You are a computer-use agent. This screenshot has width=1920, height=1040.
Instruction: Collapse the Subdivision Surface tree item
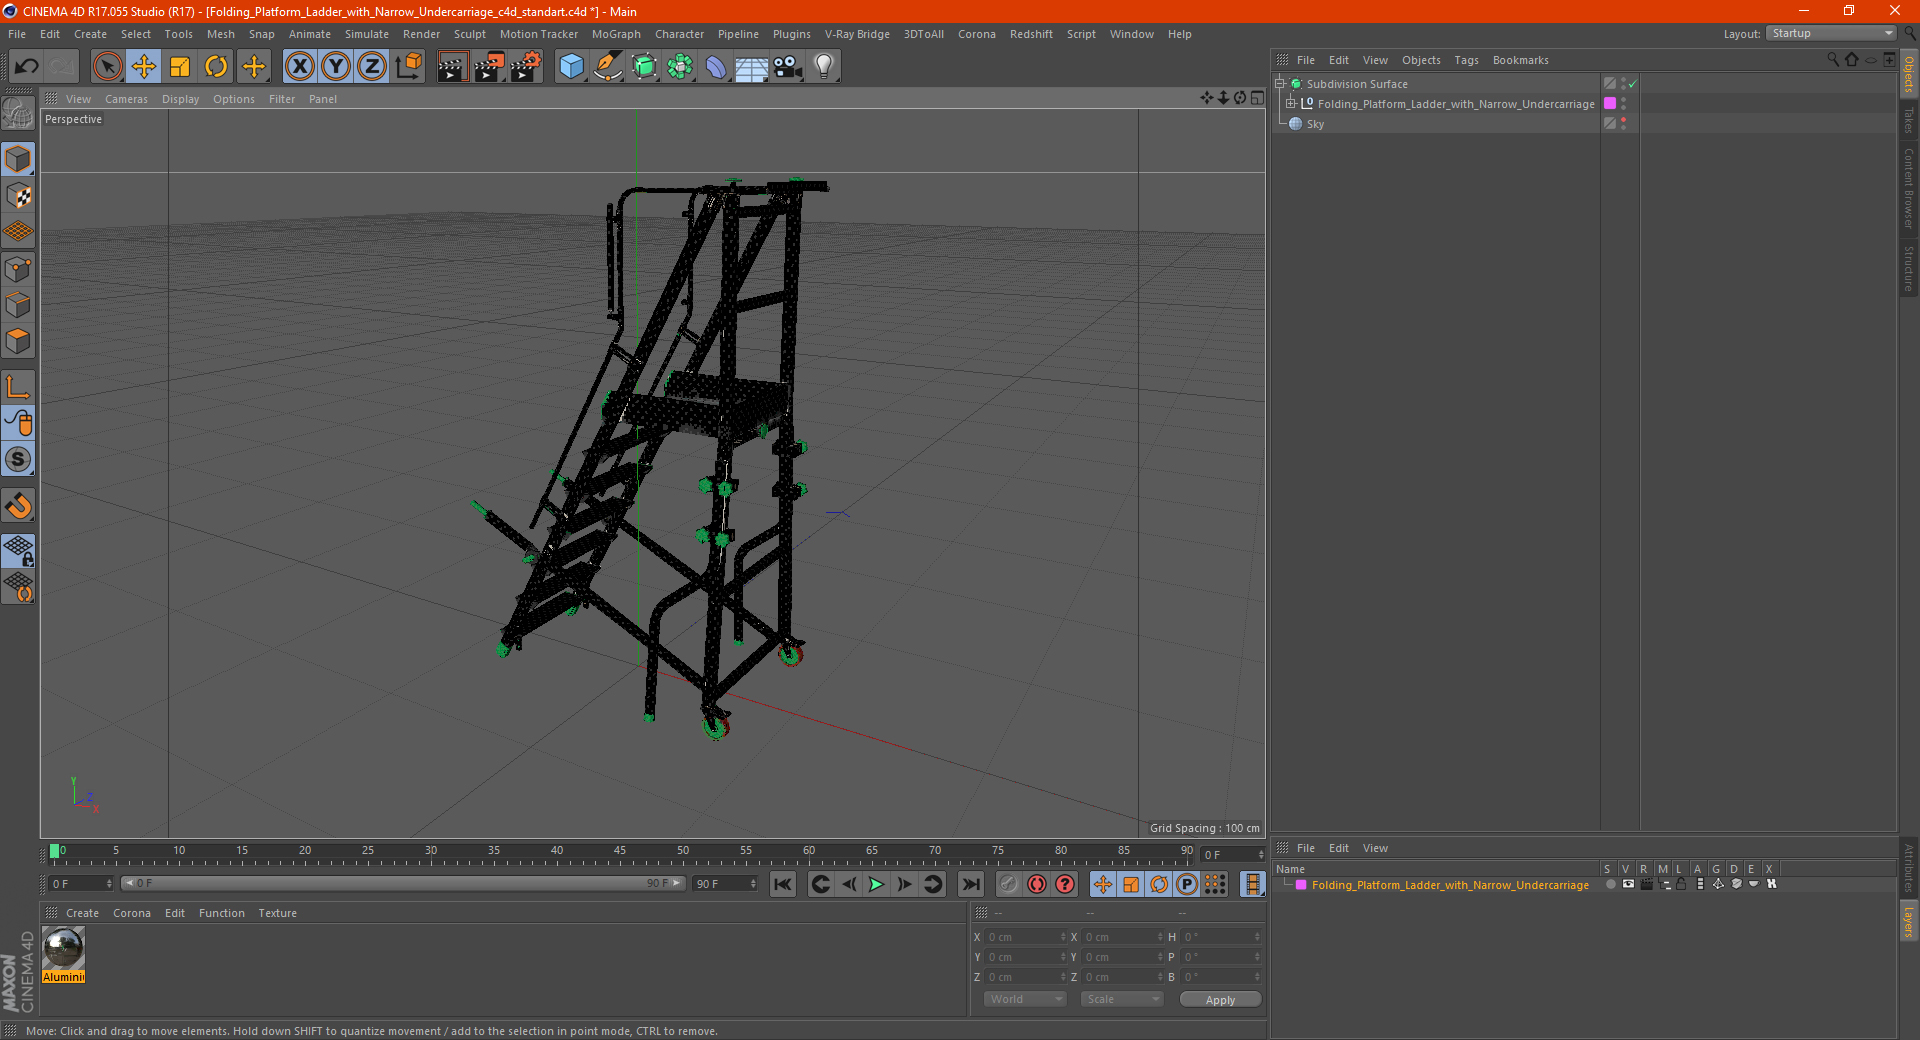pyautogui.click(x=1279, y=84)
